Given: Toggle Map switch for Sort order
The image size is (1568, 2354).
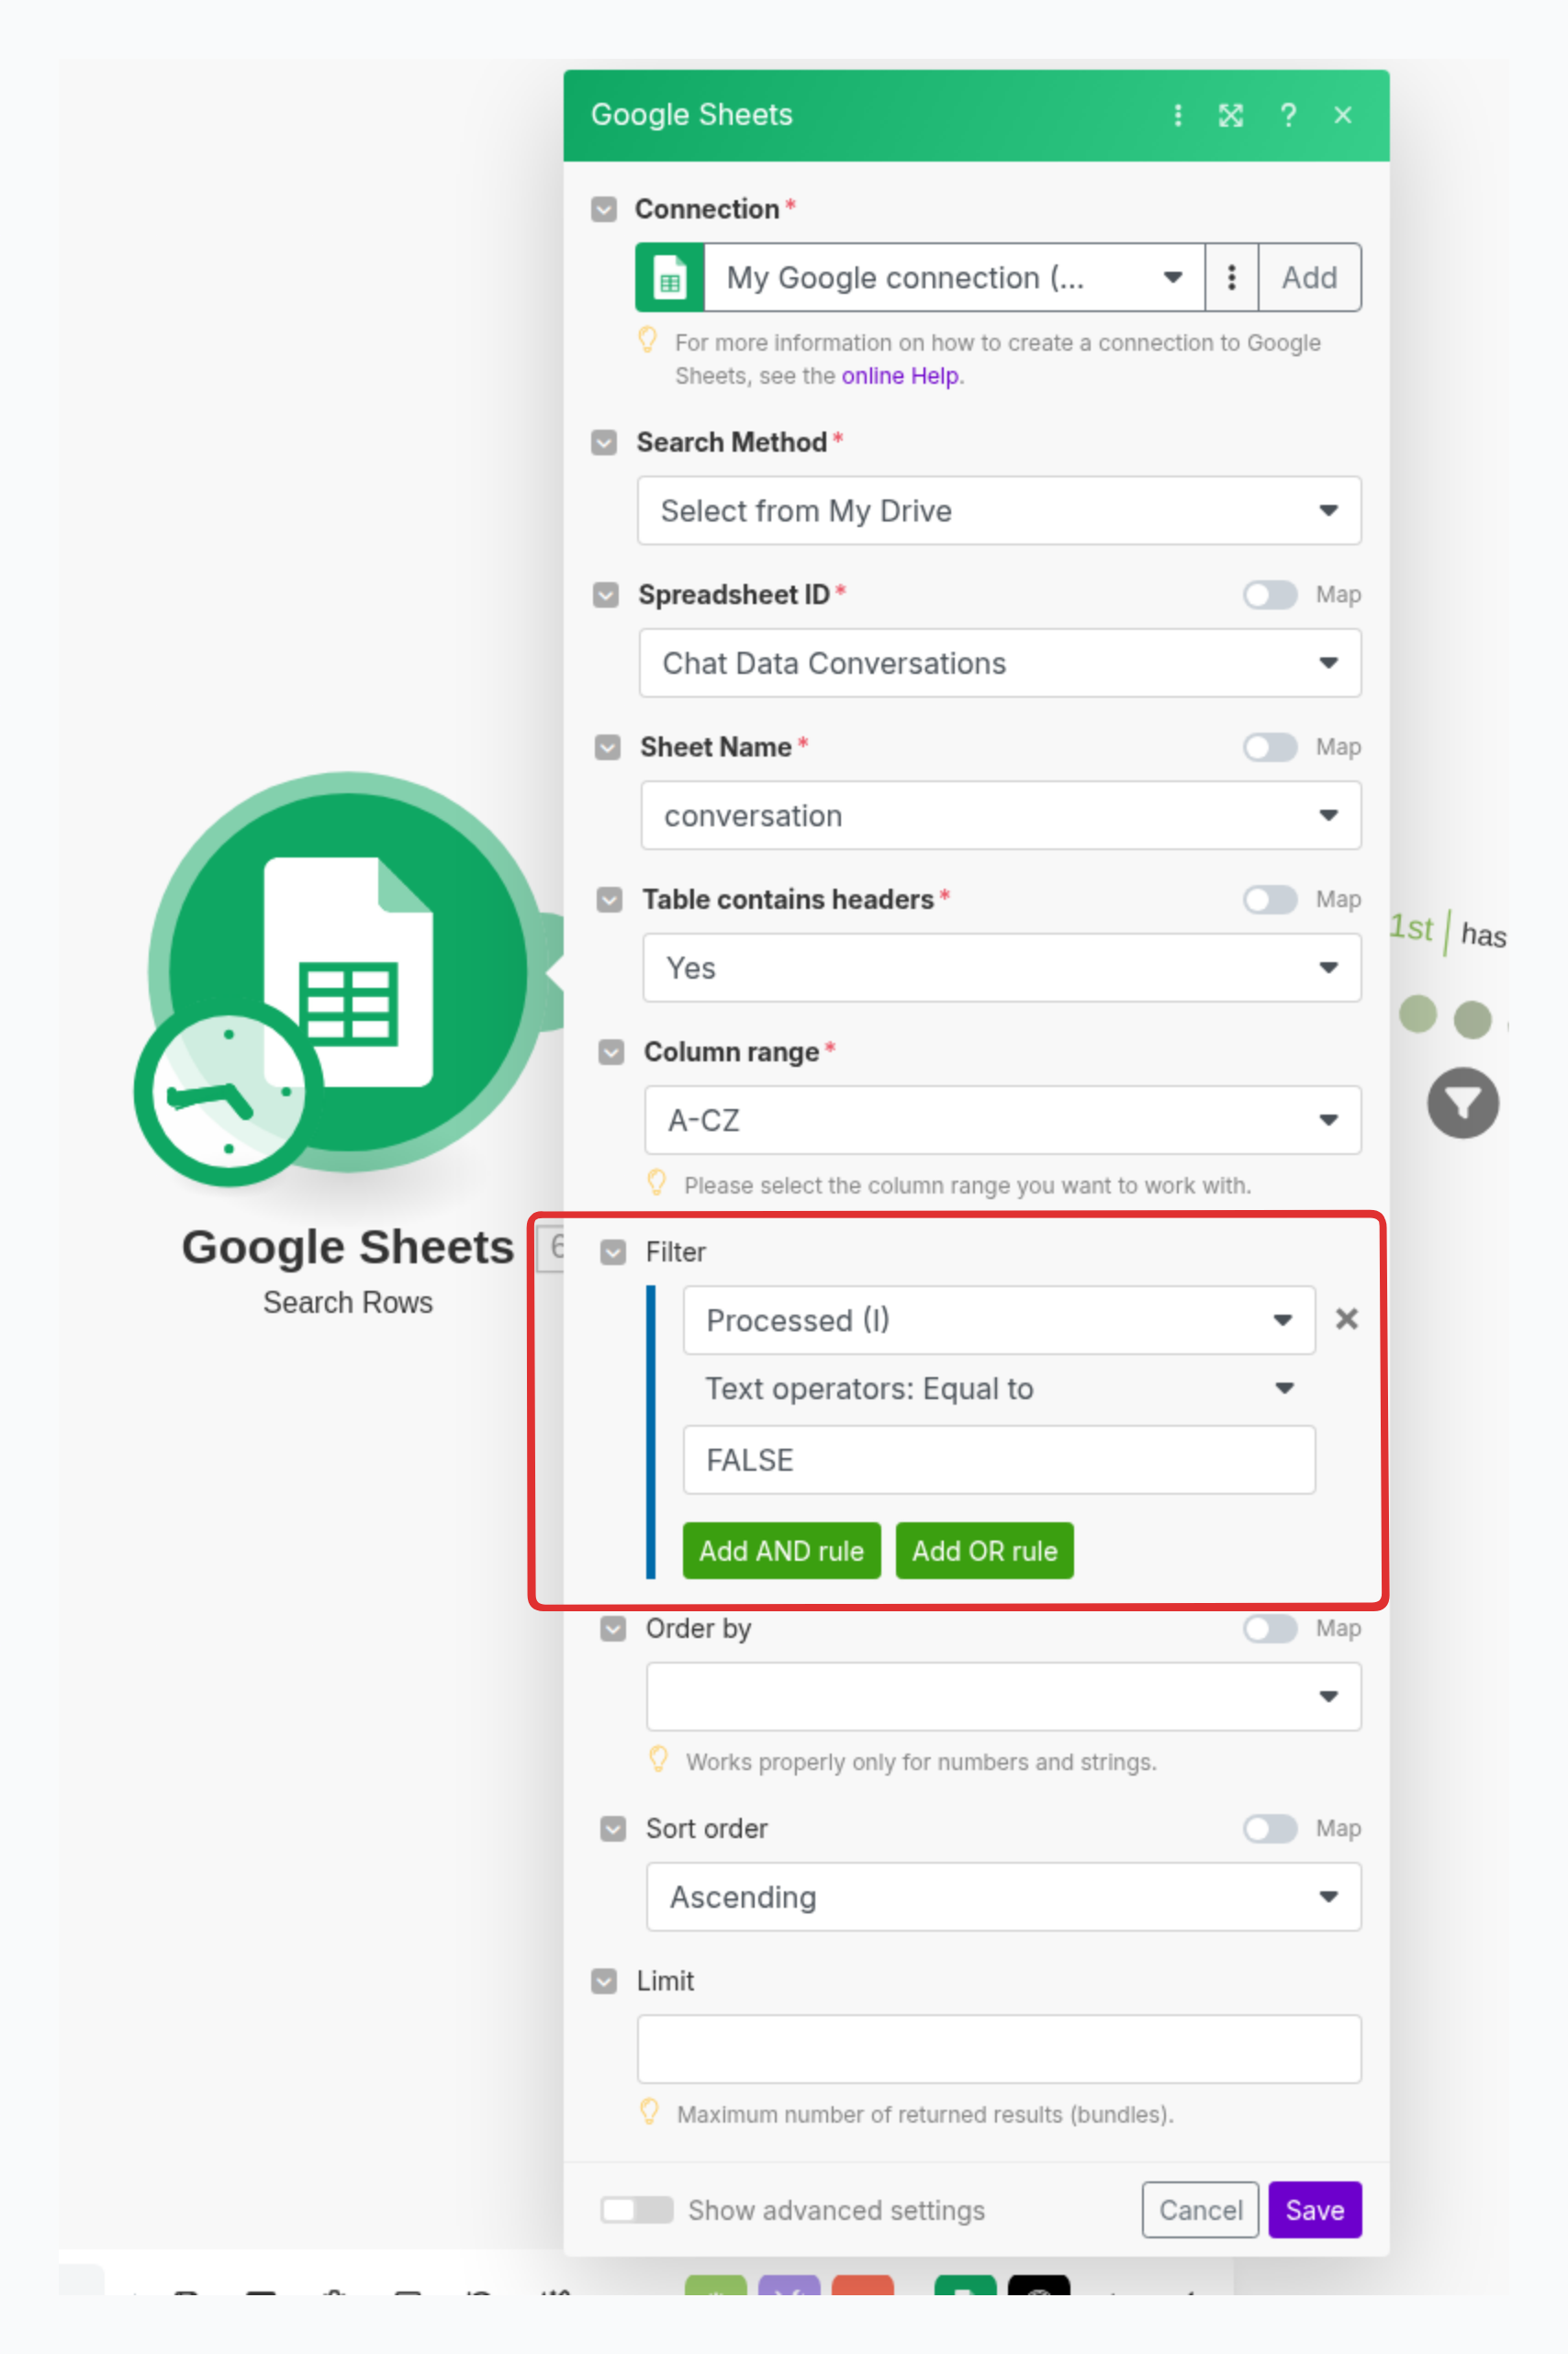Looking at the screenshot, I should tap(1270, 1829).
